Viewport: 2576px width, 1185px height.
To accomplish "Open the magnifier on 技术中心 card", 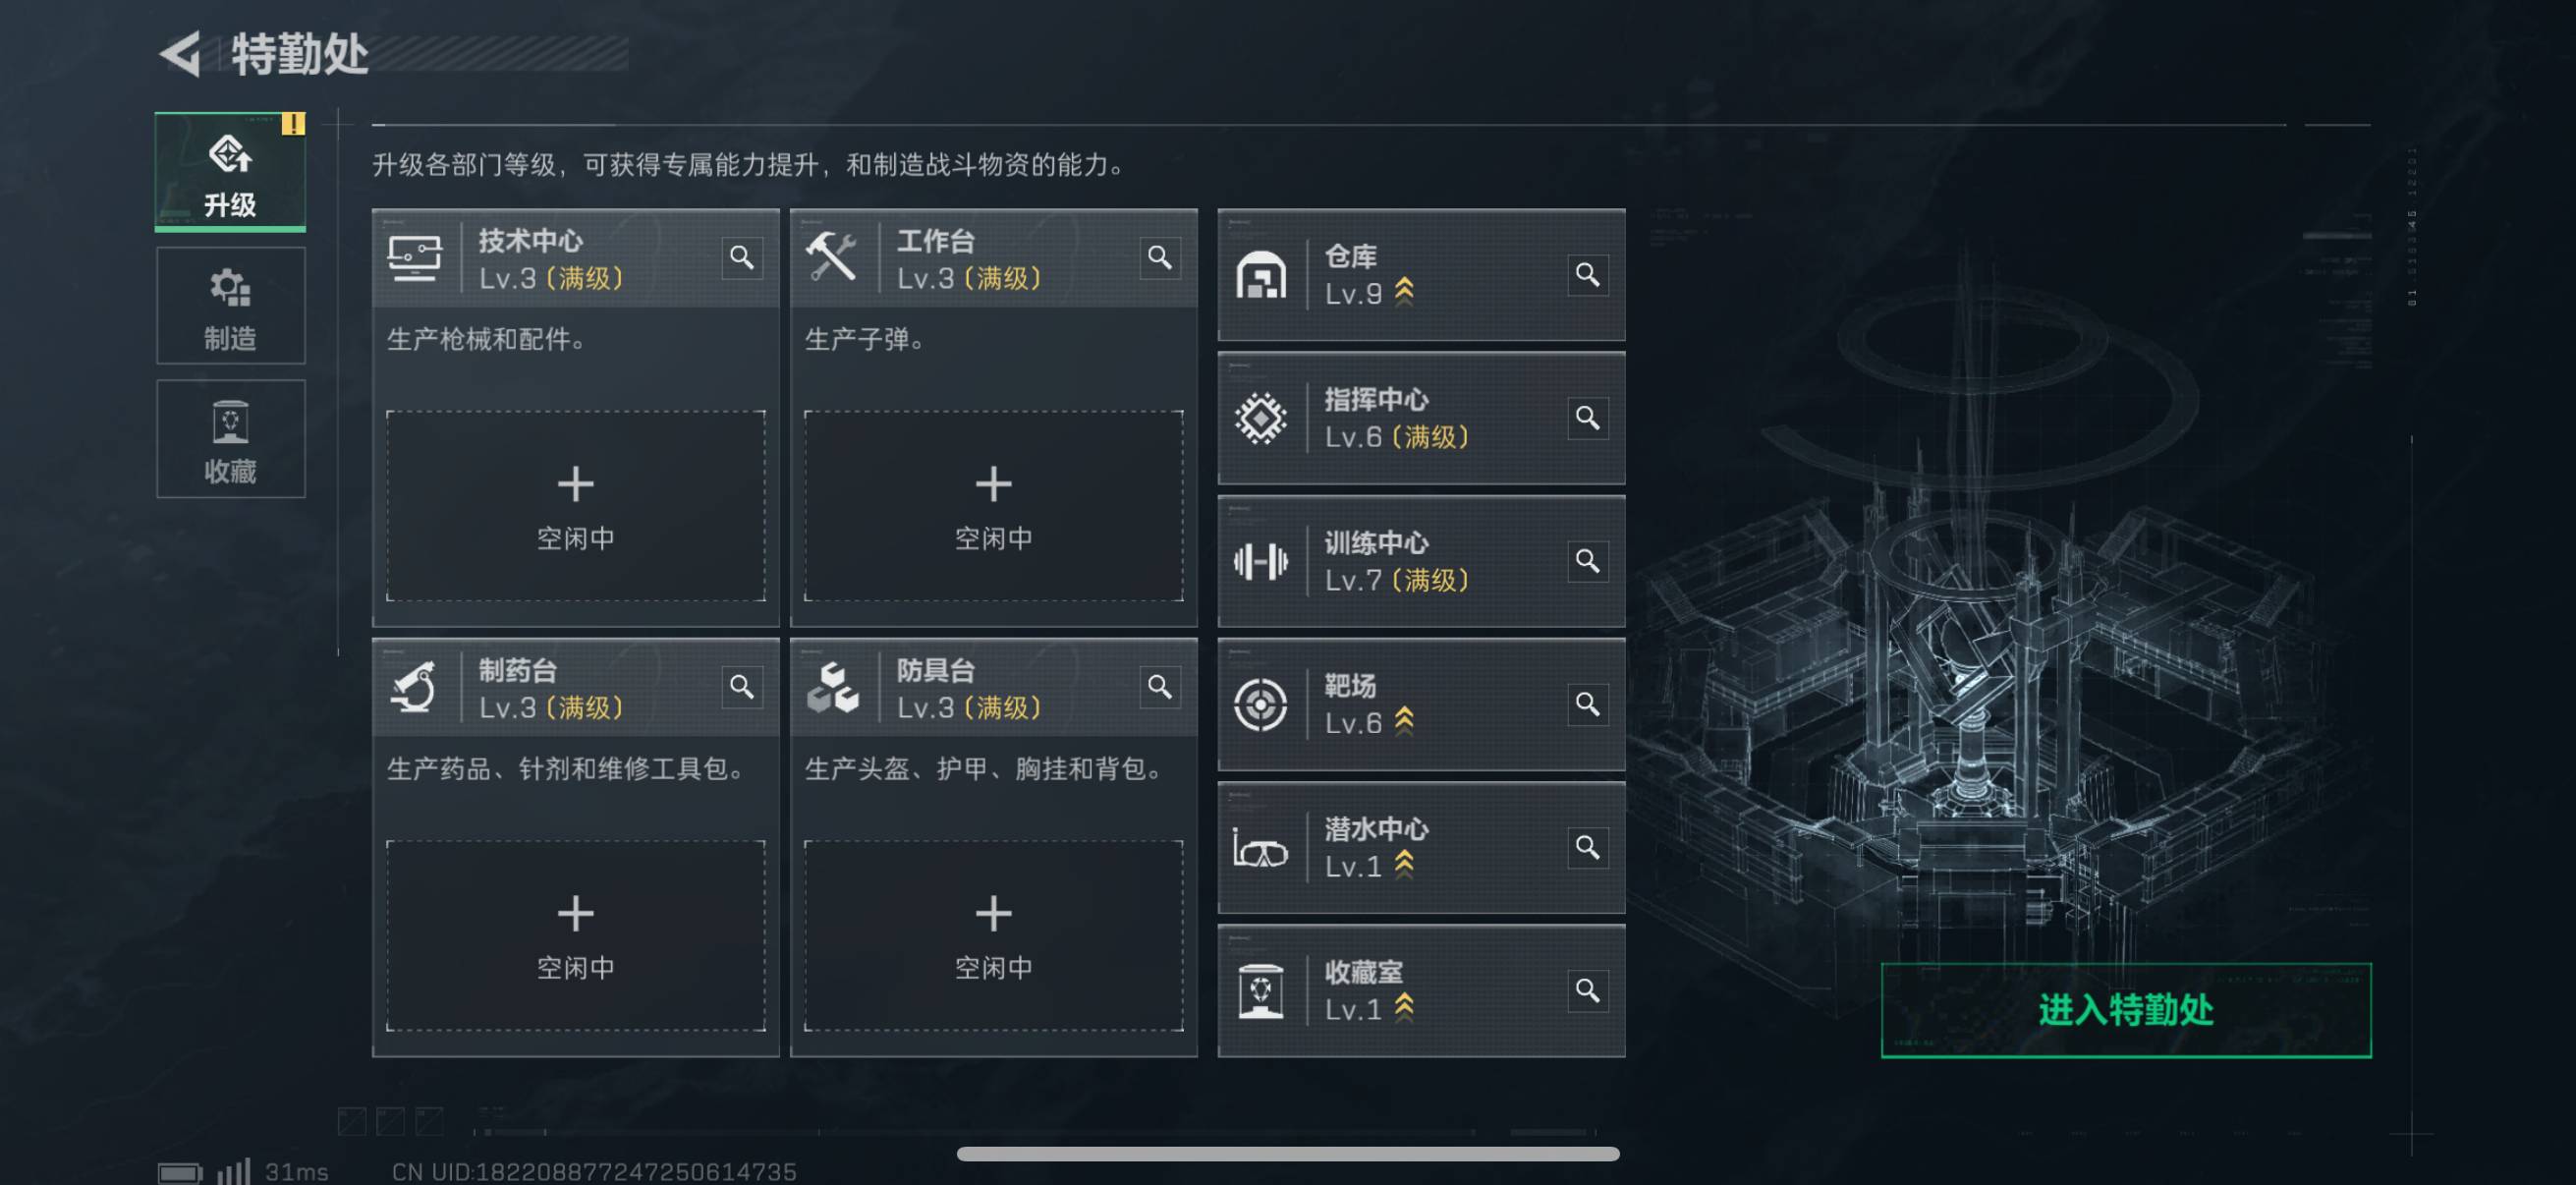I will click(742, 258).
